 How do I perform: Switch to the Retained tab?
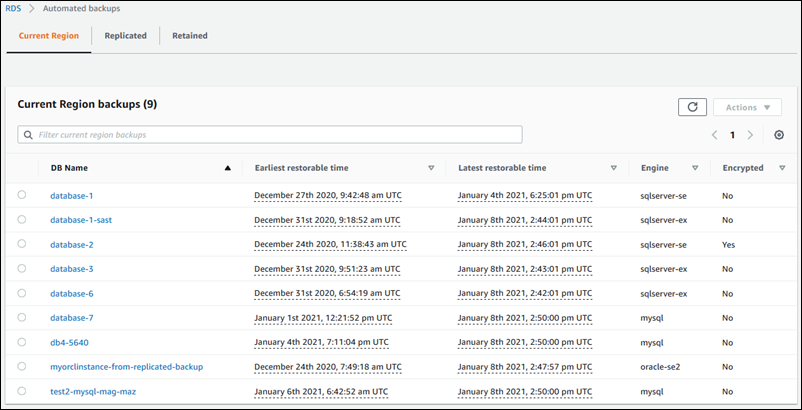point(189,35)
